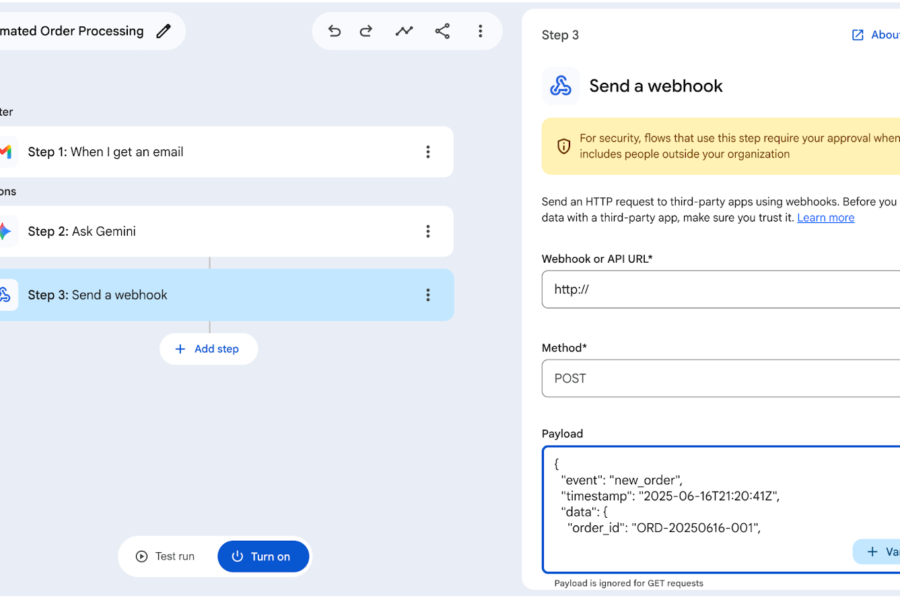Click the "Step 3" label in side panel
The image size is (900, 600).
560,35
